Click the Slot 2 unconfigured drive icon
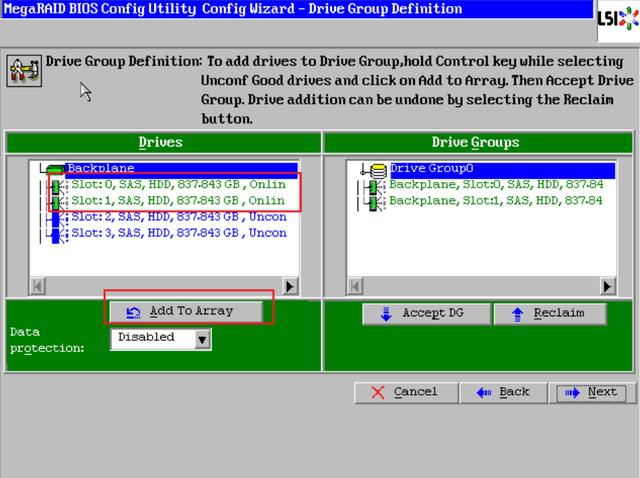The height and width of the screenshot is (478, 640). point(58,219)
